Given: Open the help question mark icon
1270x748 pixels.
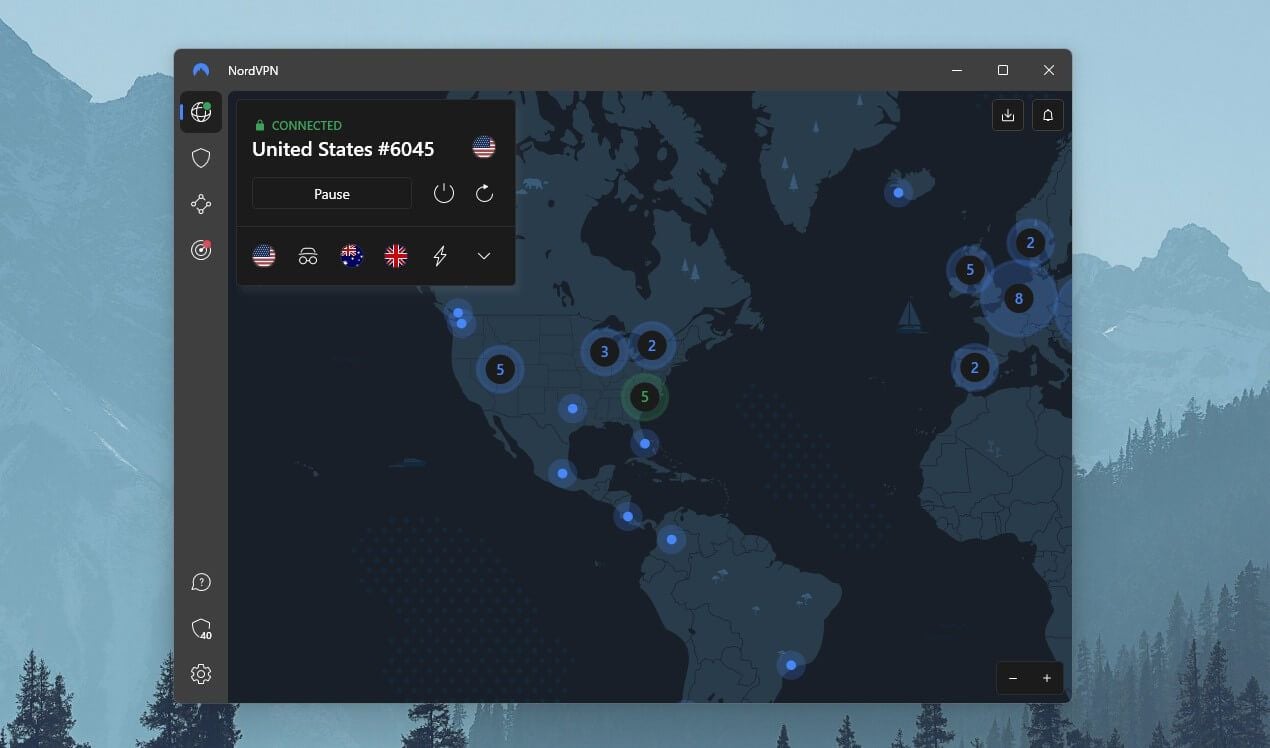Looking at the screenshot, I should (x=201, y=582).
